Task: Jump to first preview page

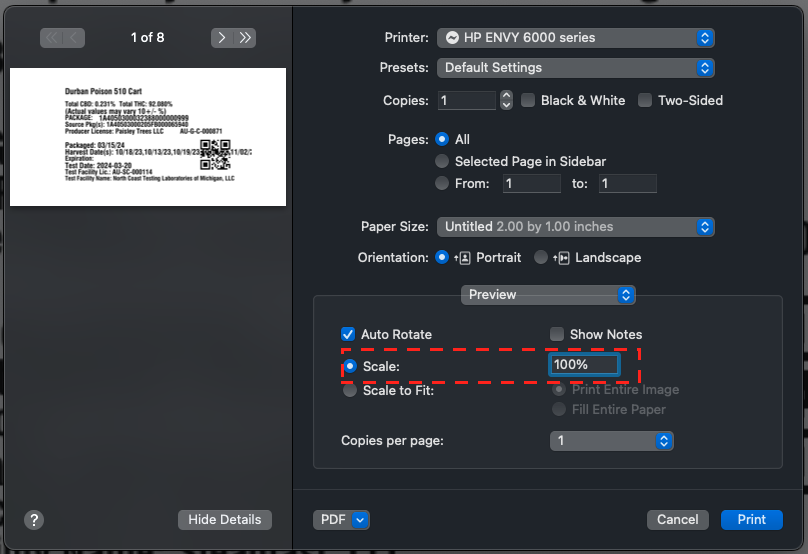Action: [x=51, y=38]
